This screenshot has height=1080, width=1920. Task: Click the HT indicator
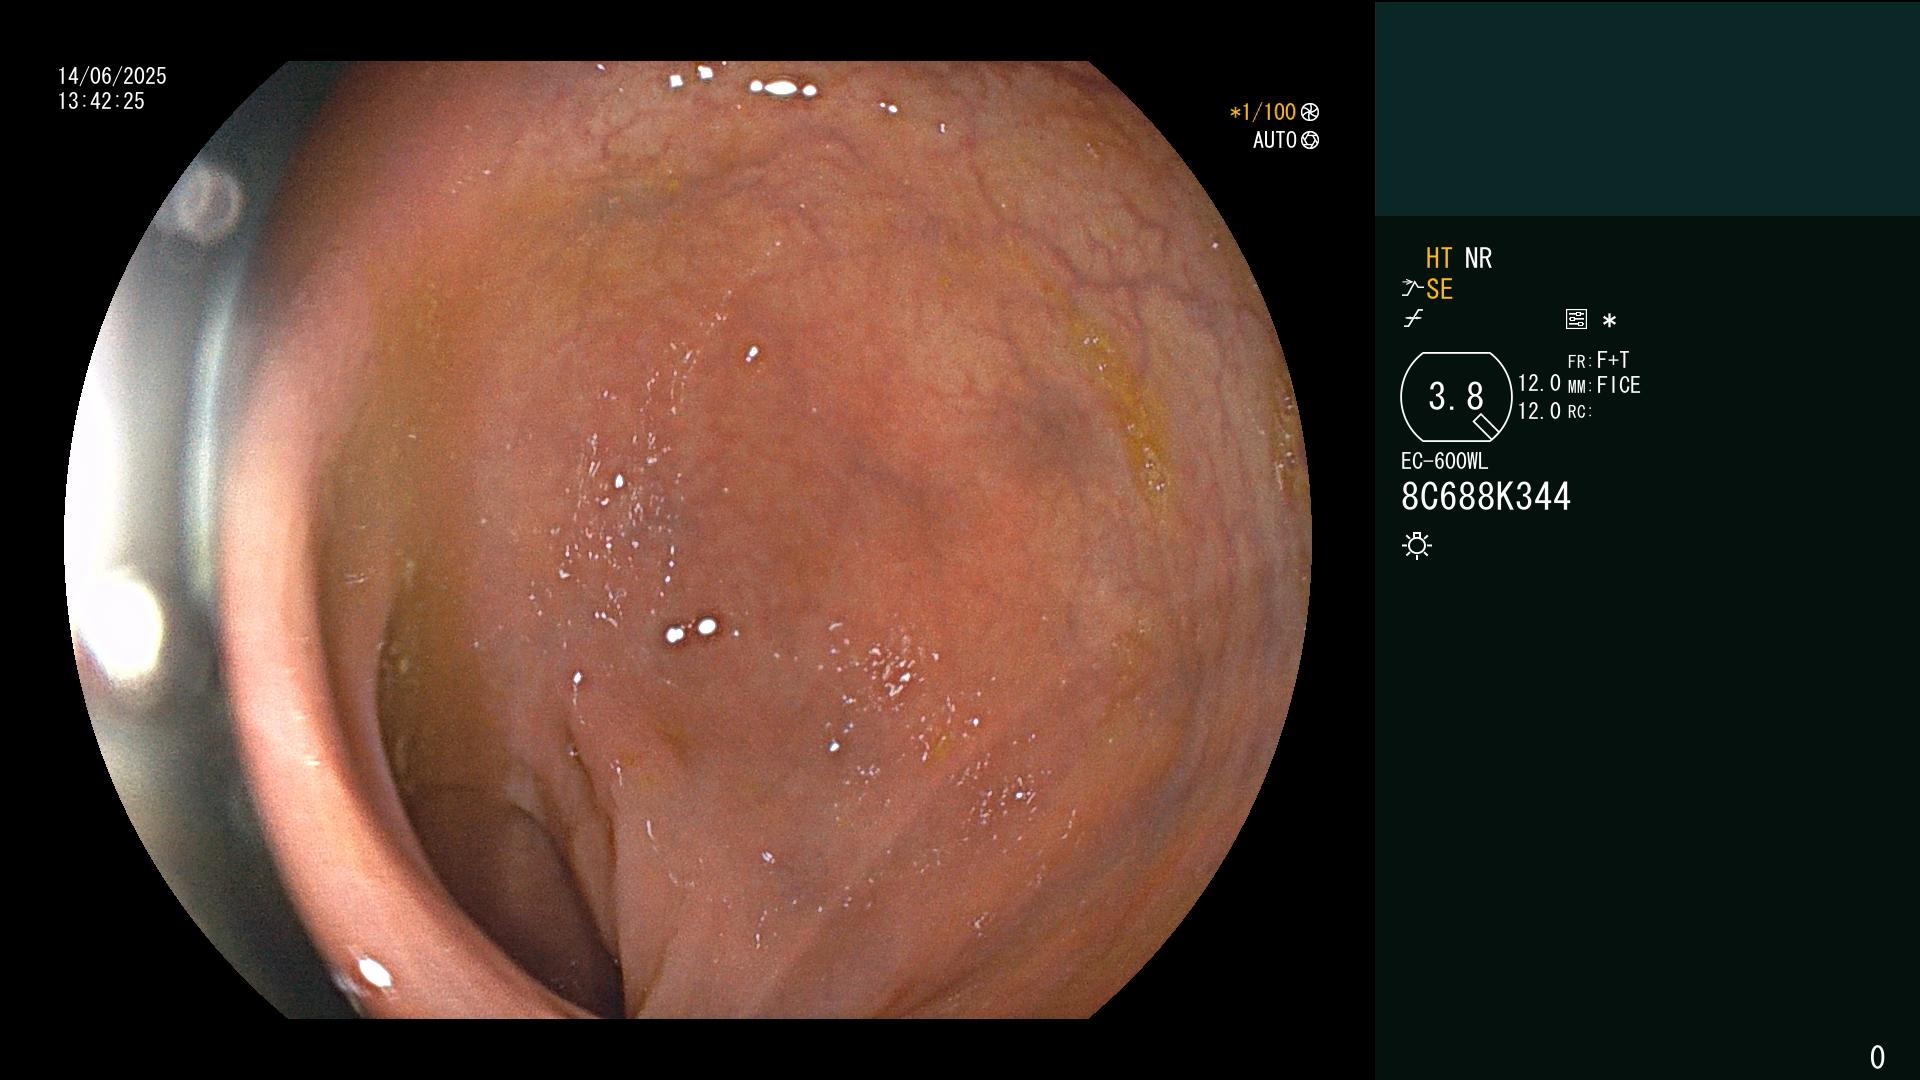pyautogui.click(x=1439, y=258)
